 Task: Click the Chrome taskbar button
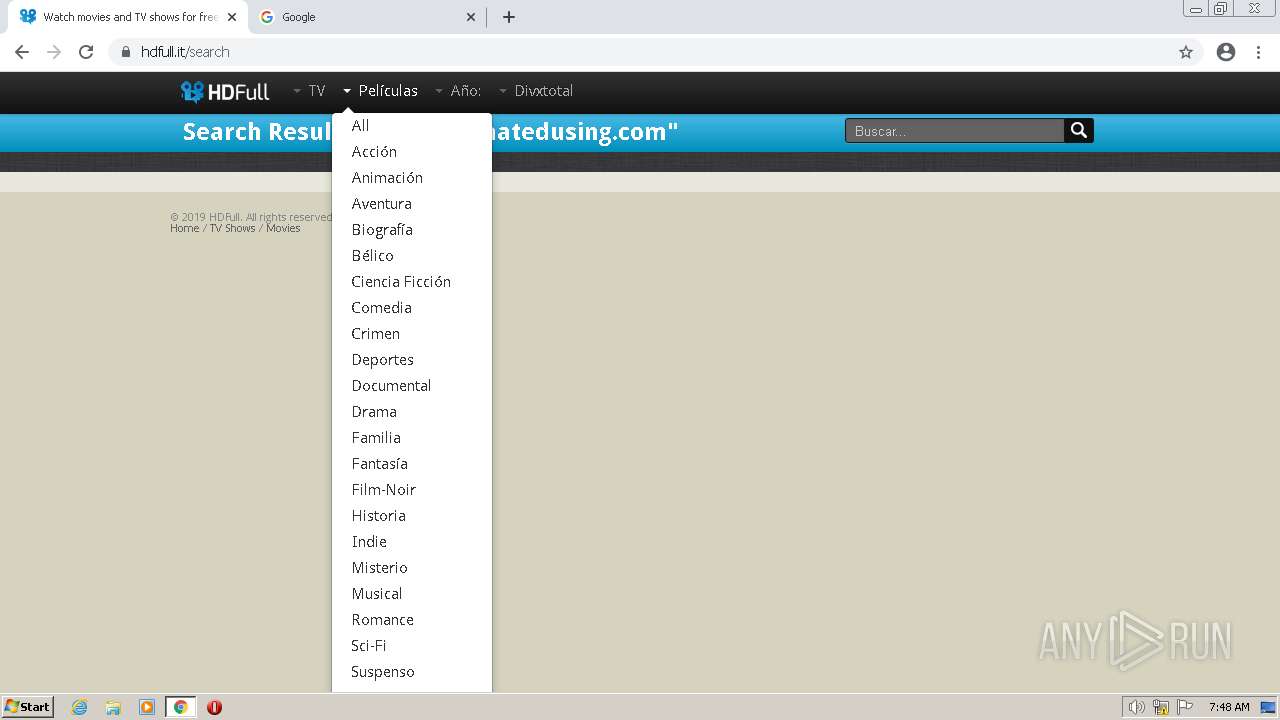pos(181,707)
